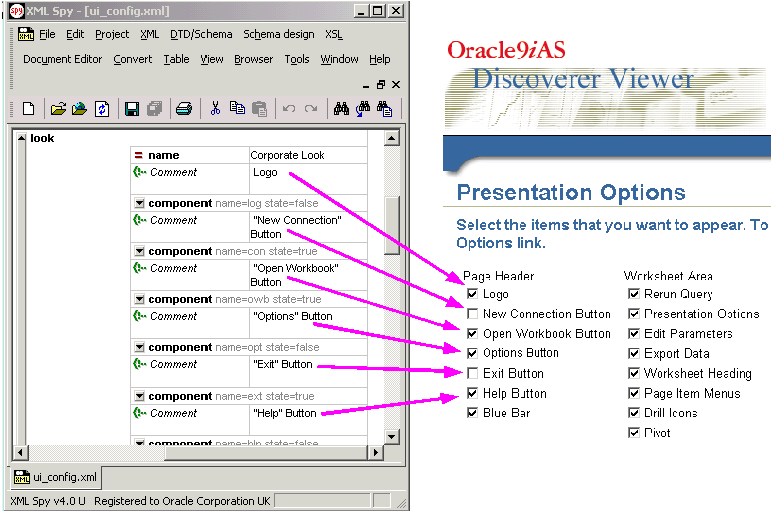Screen dimensions: 773x514
Task: Click the vertical scrollbar thumb
Action: pos(391,226)
